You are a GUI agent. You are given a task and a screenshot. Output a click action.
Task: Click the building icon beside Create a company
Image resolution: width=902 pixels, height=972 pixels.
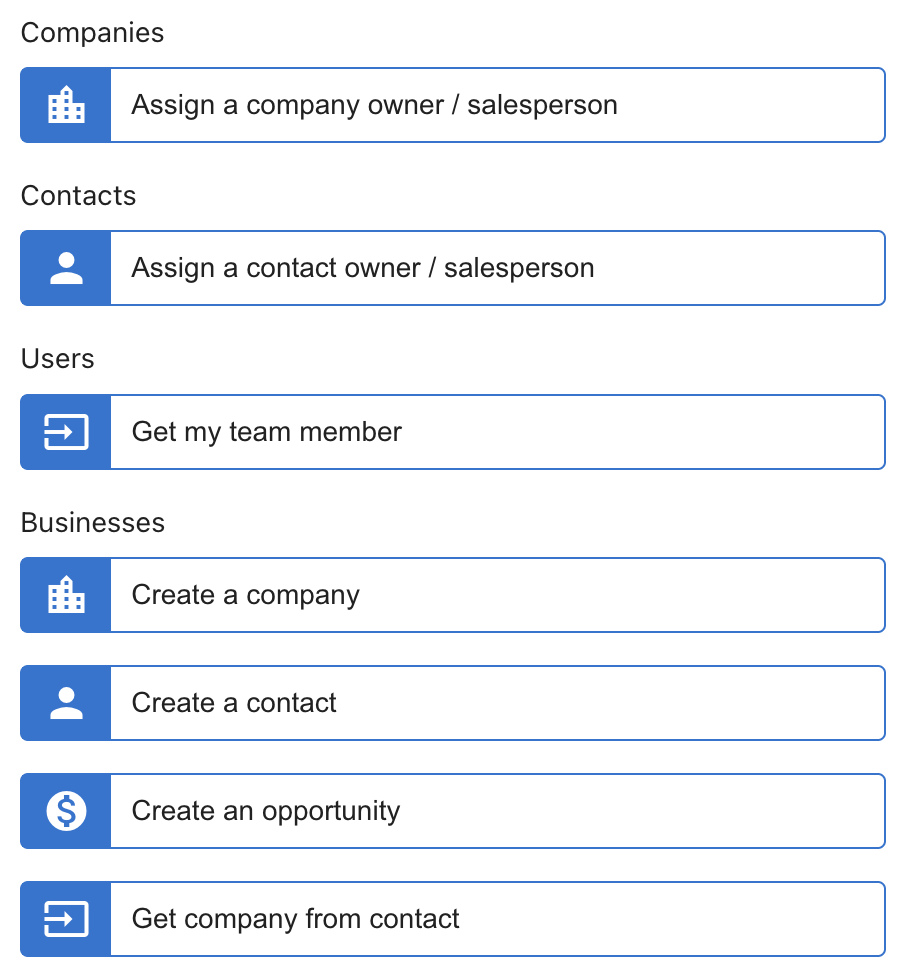pos(66,595)
